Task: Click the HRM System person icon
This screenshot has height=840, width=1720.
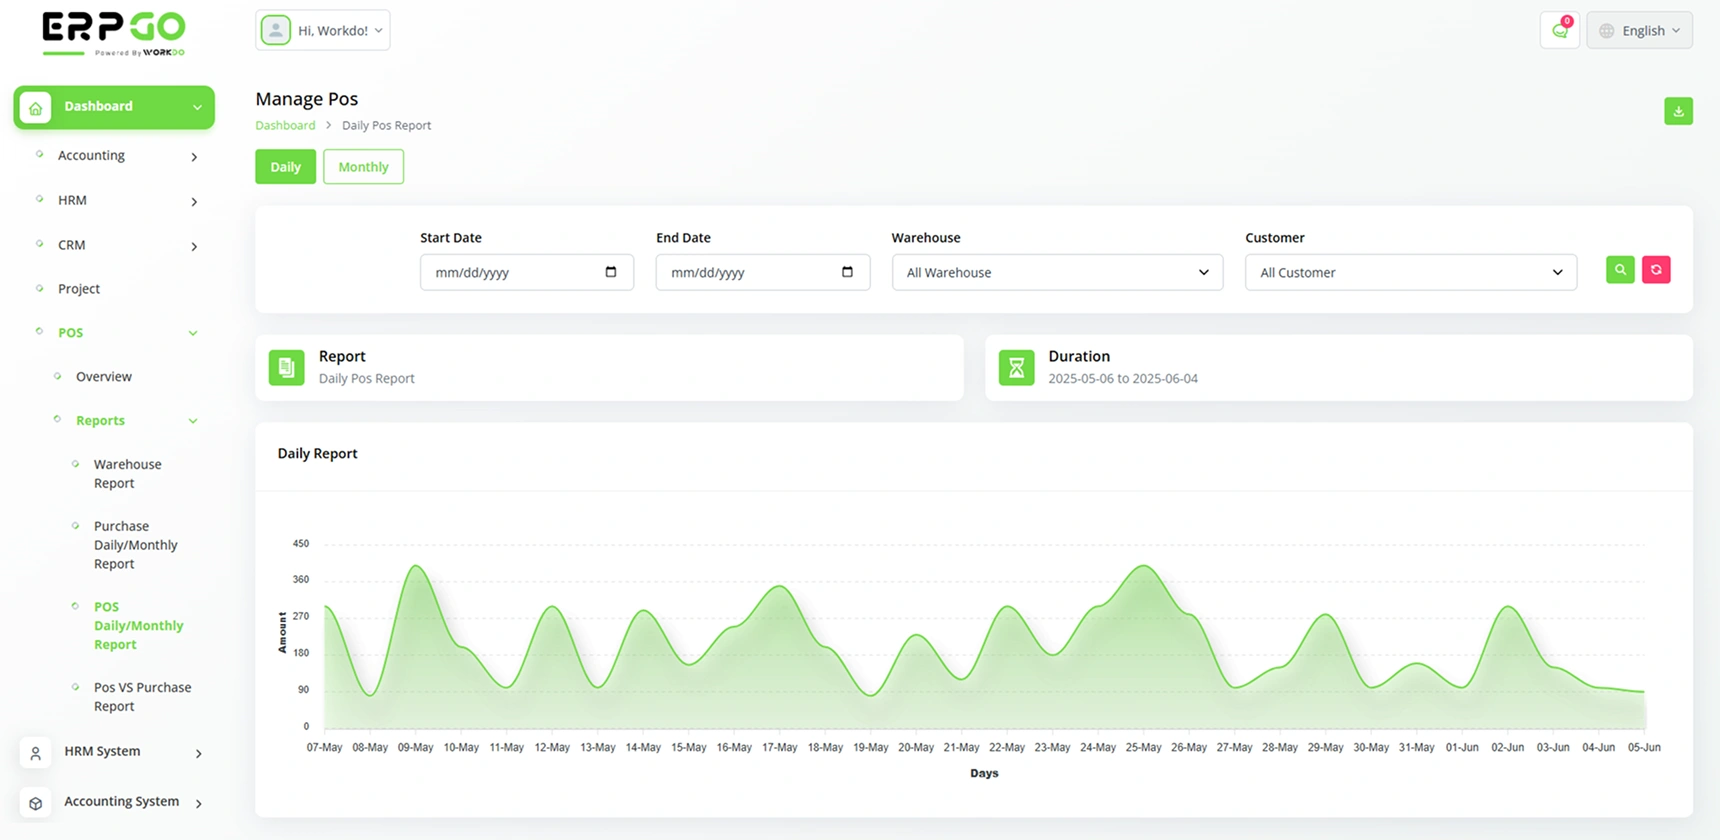Action: (x=35, y=752)
